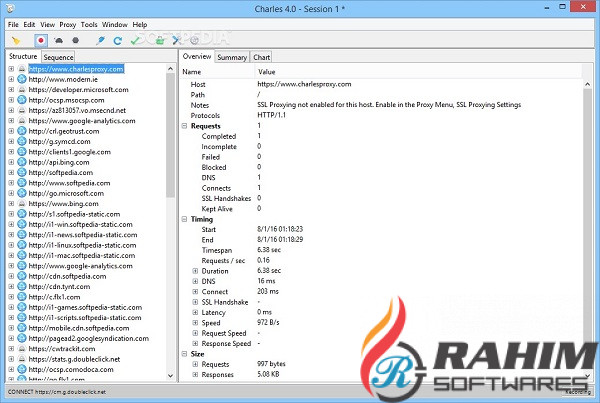
Task: Expand the Latency row
Action: point(195,312)
